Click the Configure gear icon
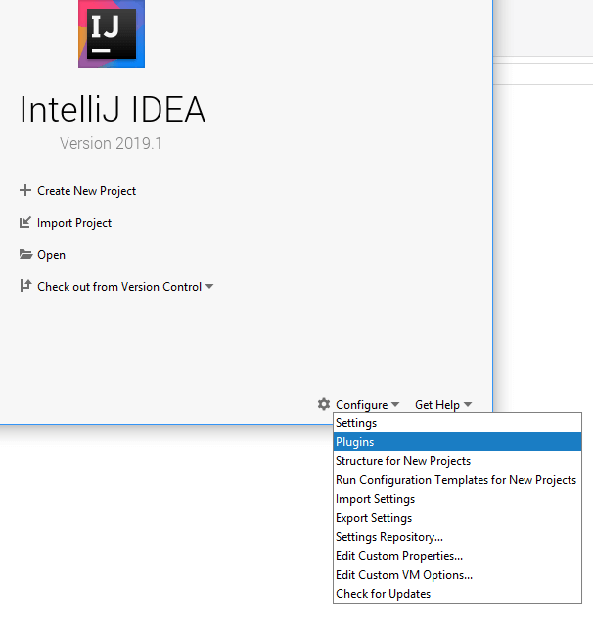 (x=324, y=404)
